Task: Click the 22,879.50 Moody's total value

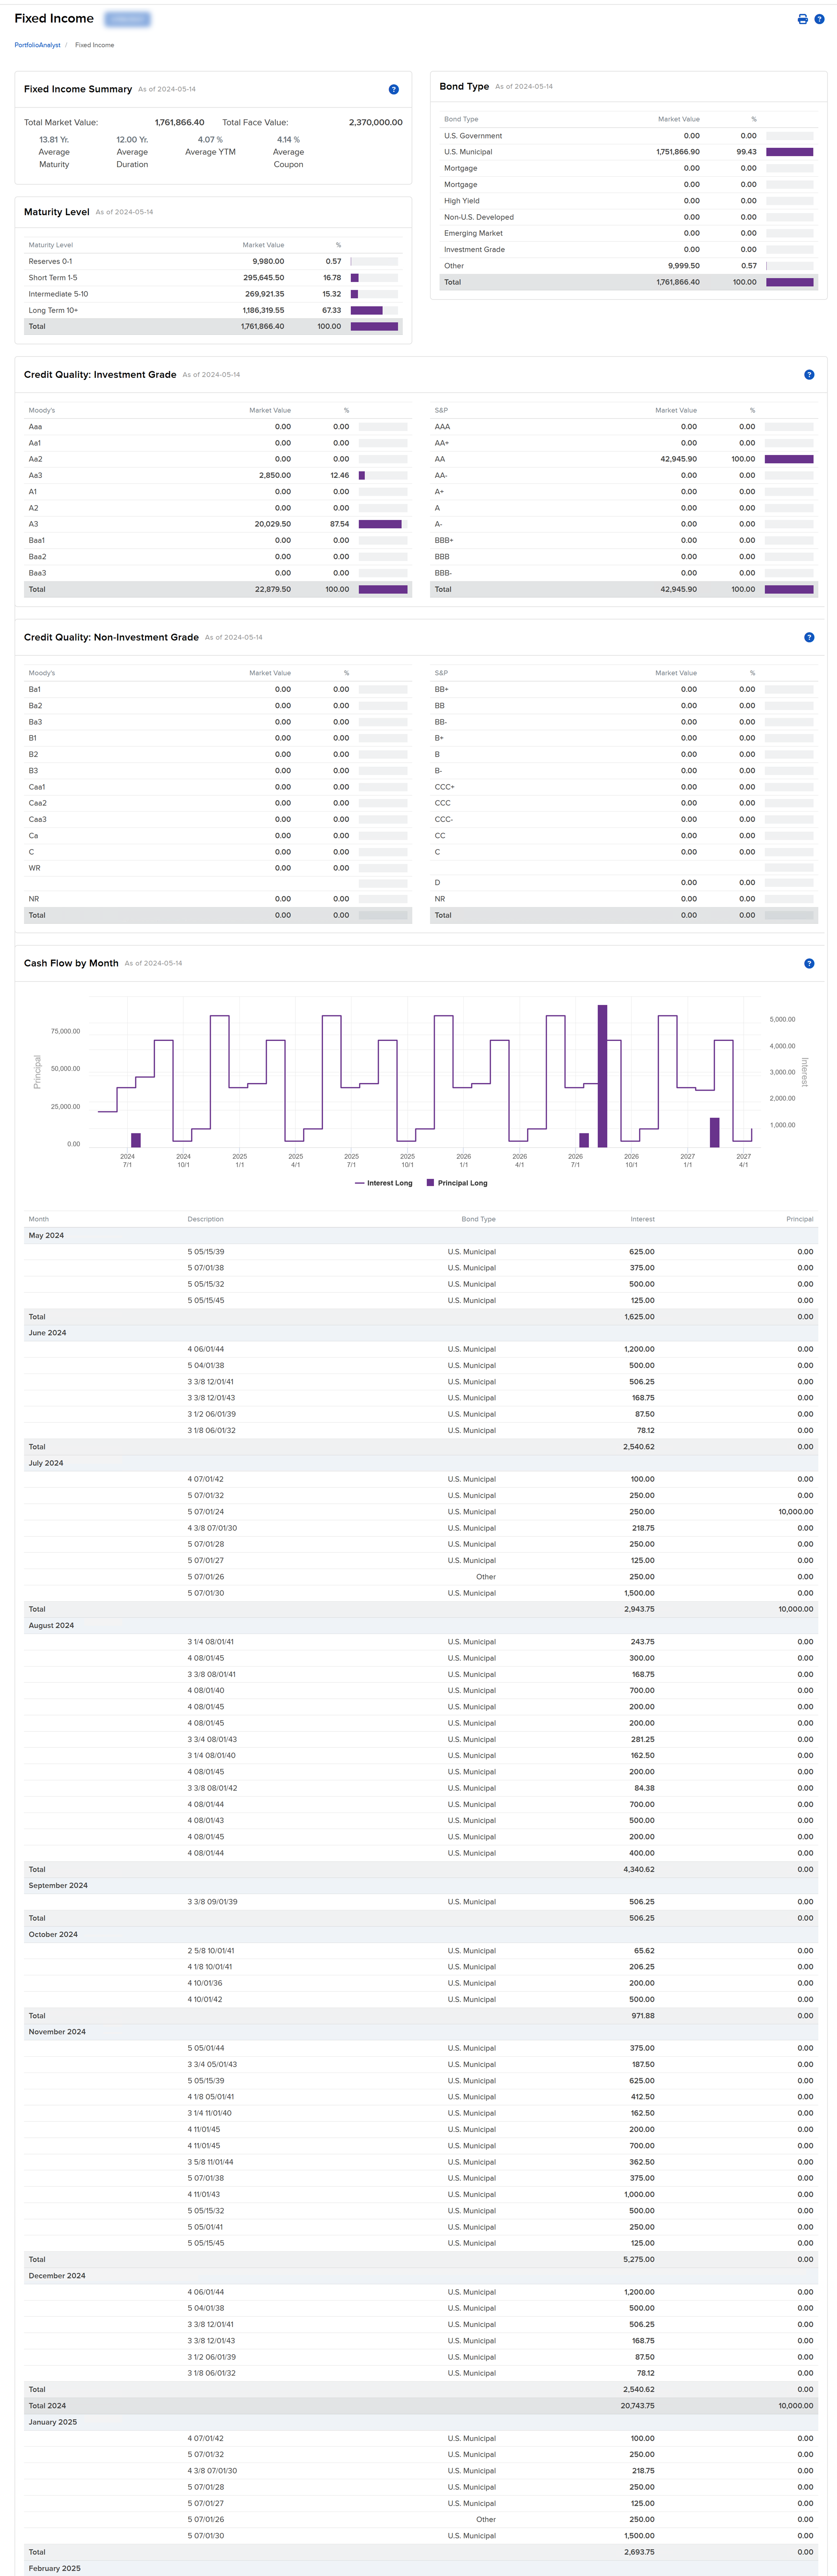Action: [273, 589]
